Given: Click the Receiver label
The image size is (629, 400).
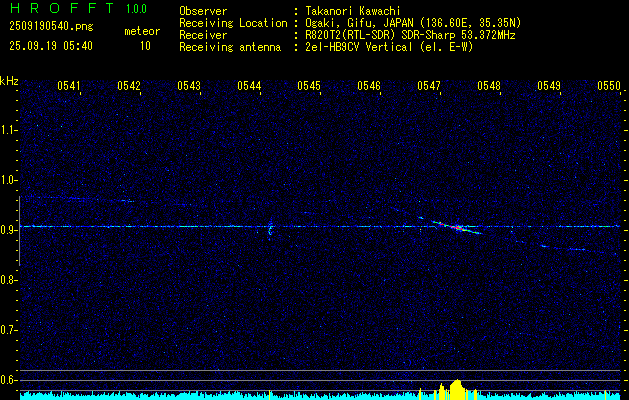Looking at the screenshot, I should click(x=203, y=35).
